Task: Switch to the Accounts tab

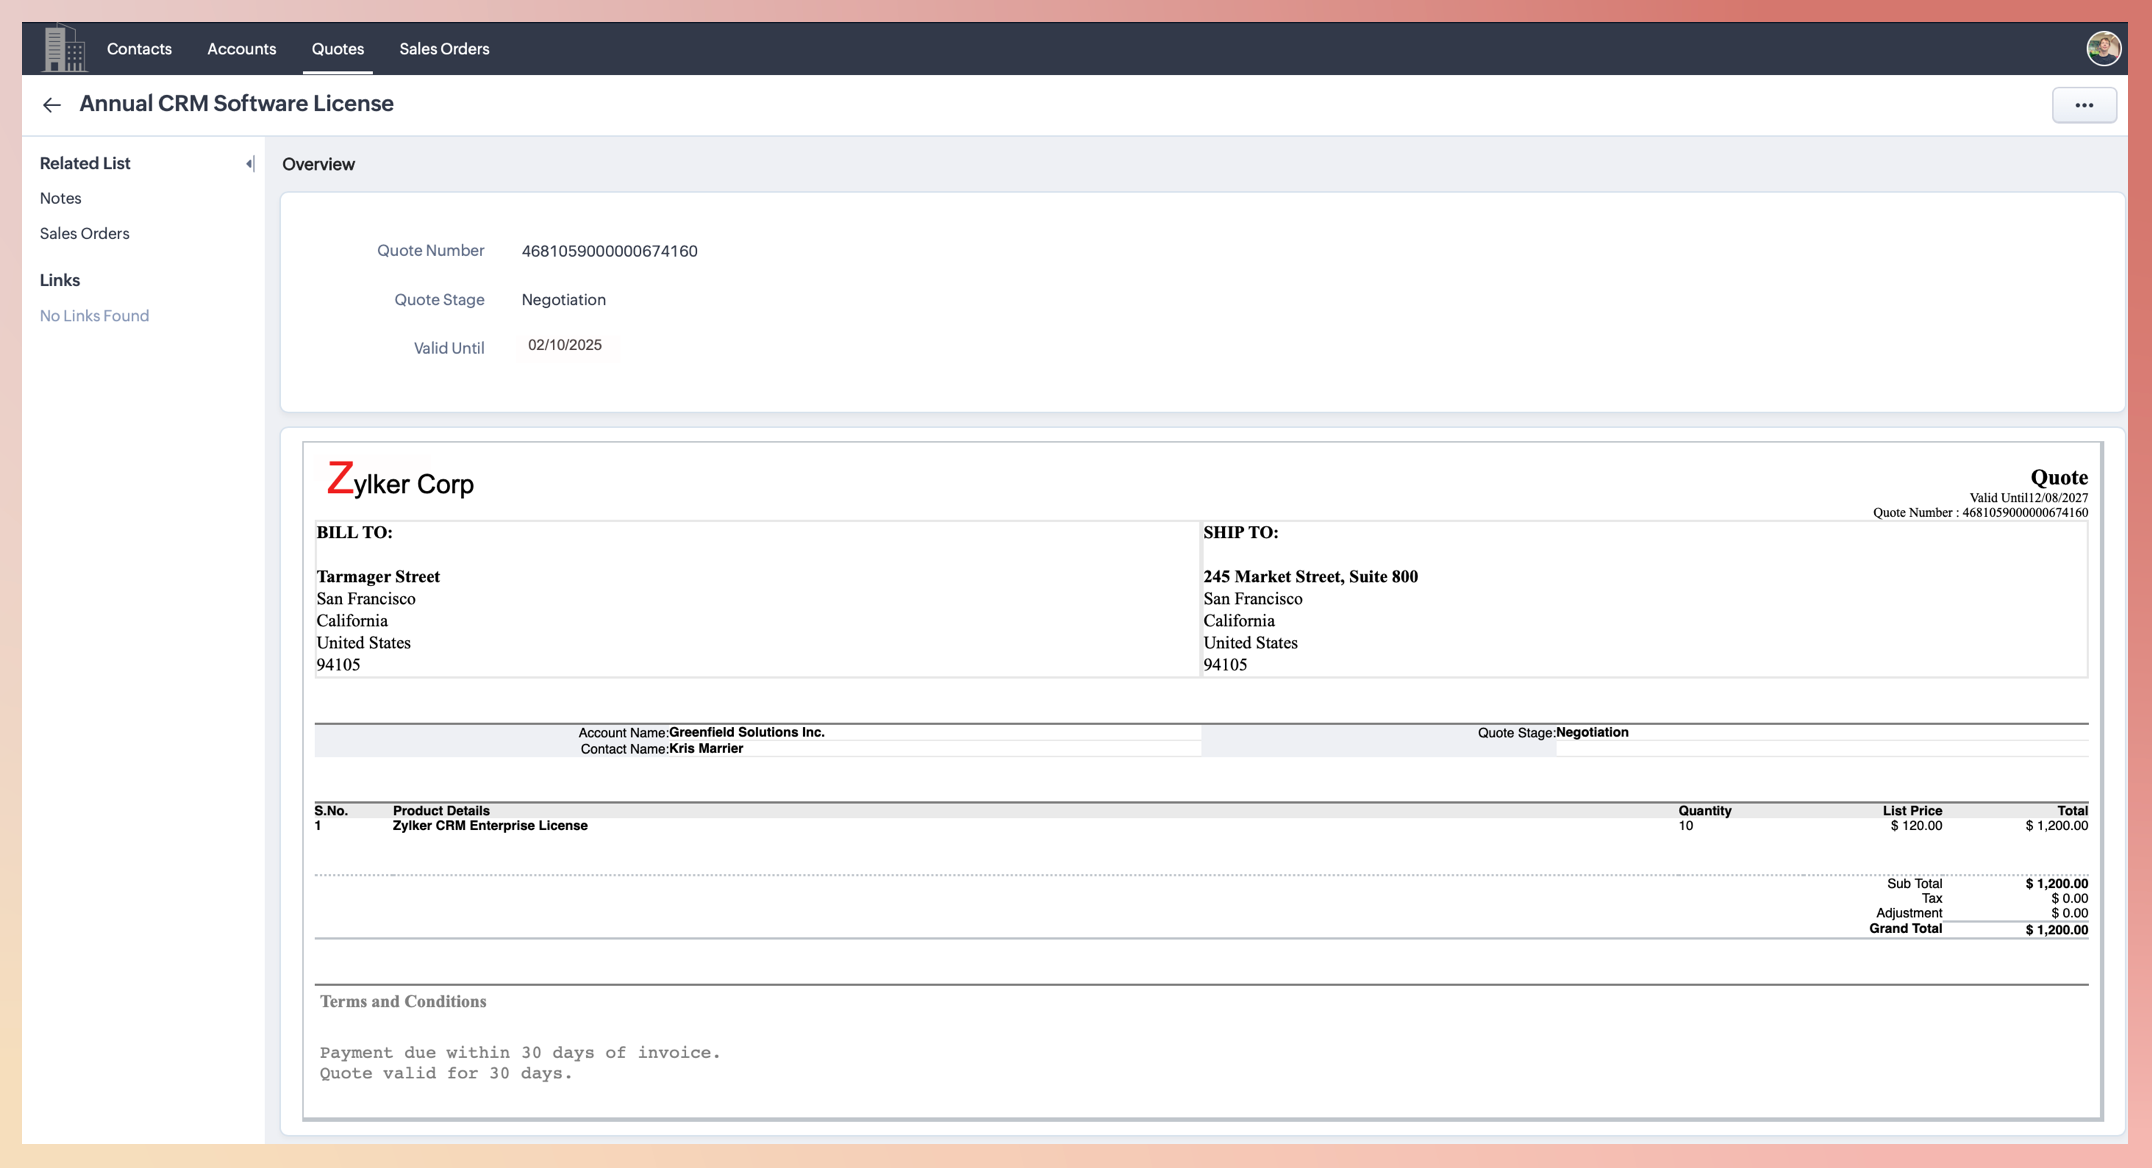Action: point(241,49)
